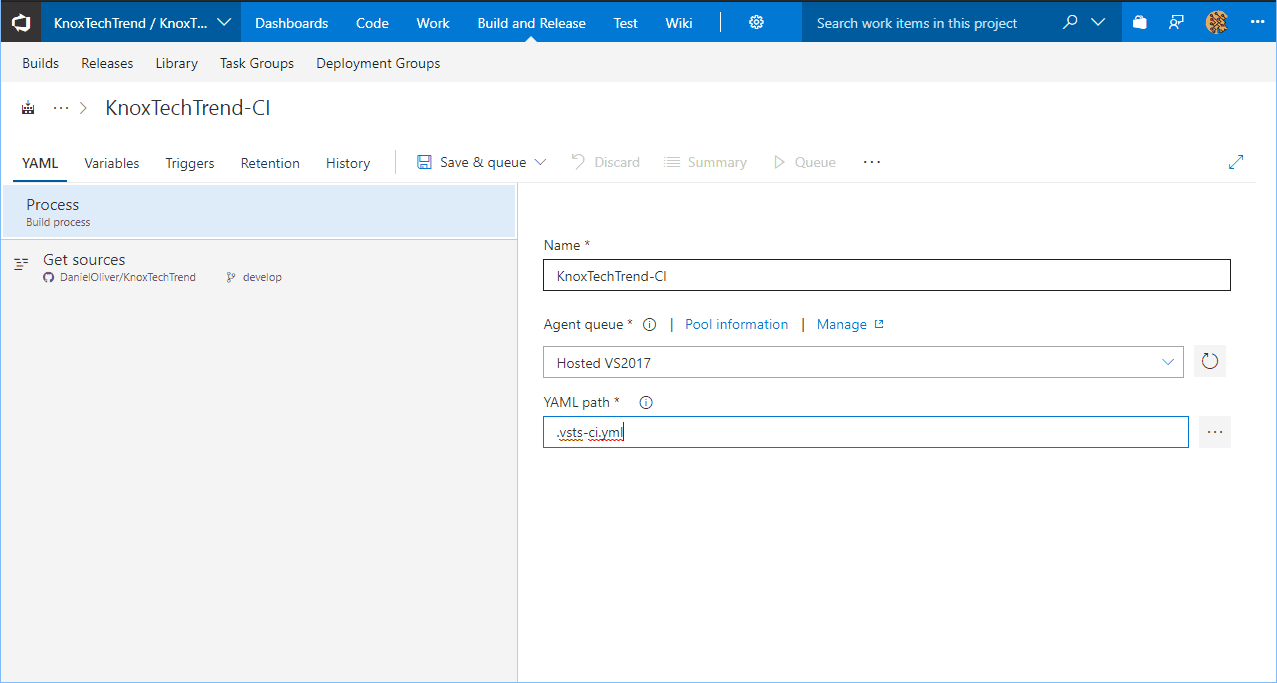
Task: Click the Queue build button
Action: coord(804,162)
